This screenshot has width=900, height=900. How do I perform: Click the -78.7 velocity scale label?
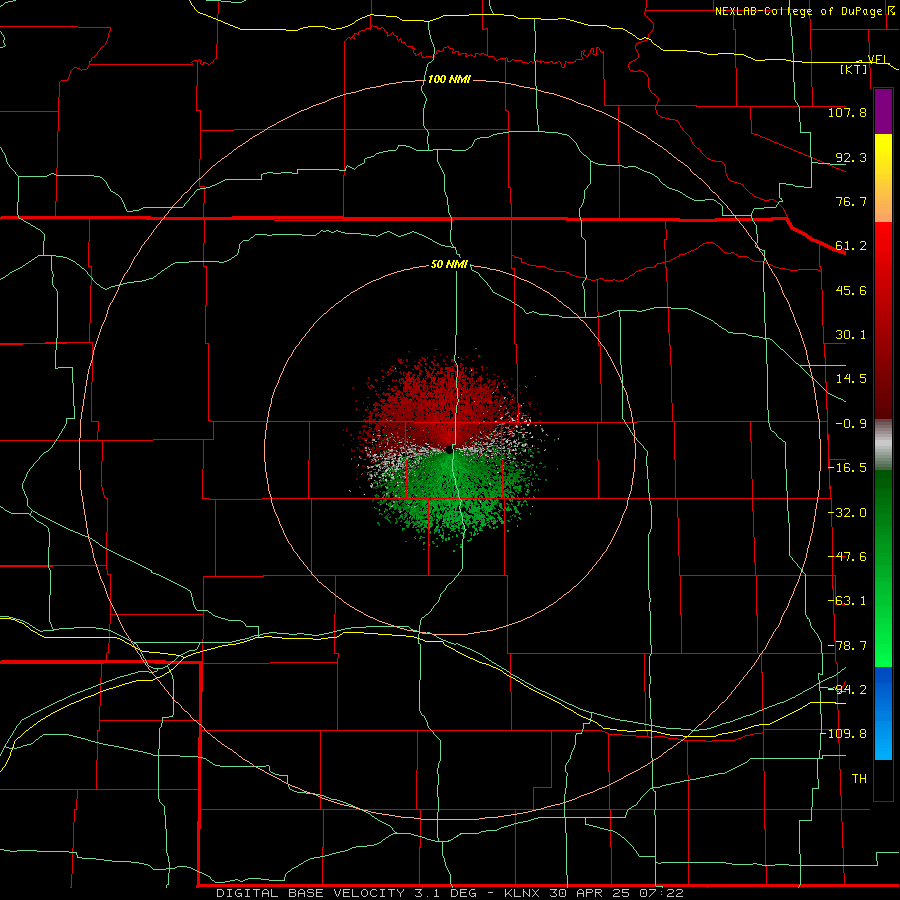pyautogui.click(x=847, y=646)
